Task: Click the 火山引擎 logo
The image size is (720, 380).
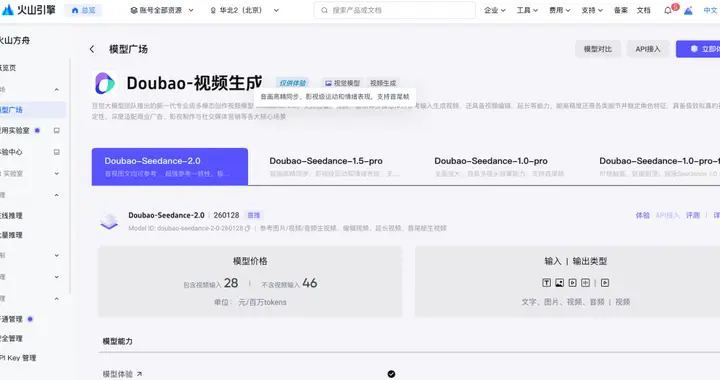Action: (28, 10)
